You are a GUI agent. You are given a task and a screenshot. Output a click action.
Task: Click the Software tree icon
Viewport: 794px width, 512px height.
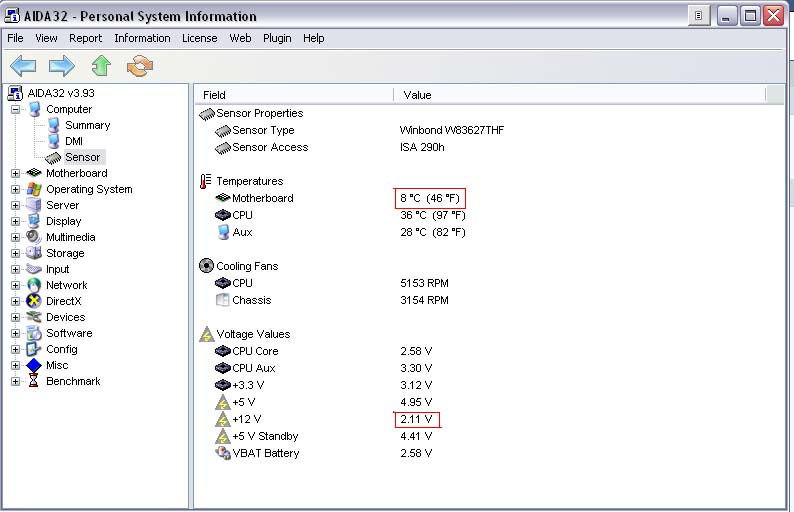(x=34, y=333)
